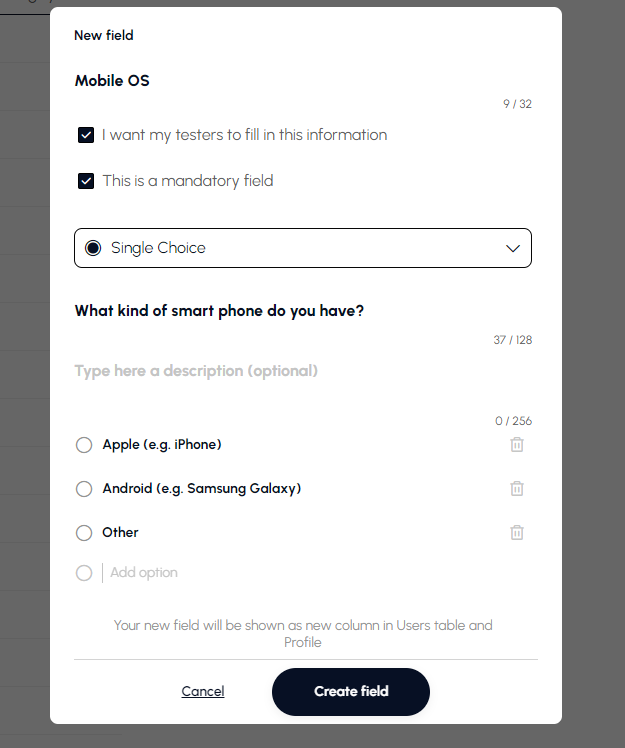625x748 pixels.
Task: Uncheck 'I want my testers to fill in'
Action: [86, 135]
